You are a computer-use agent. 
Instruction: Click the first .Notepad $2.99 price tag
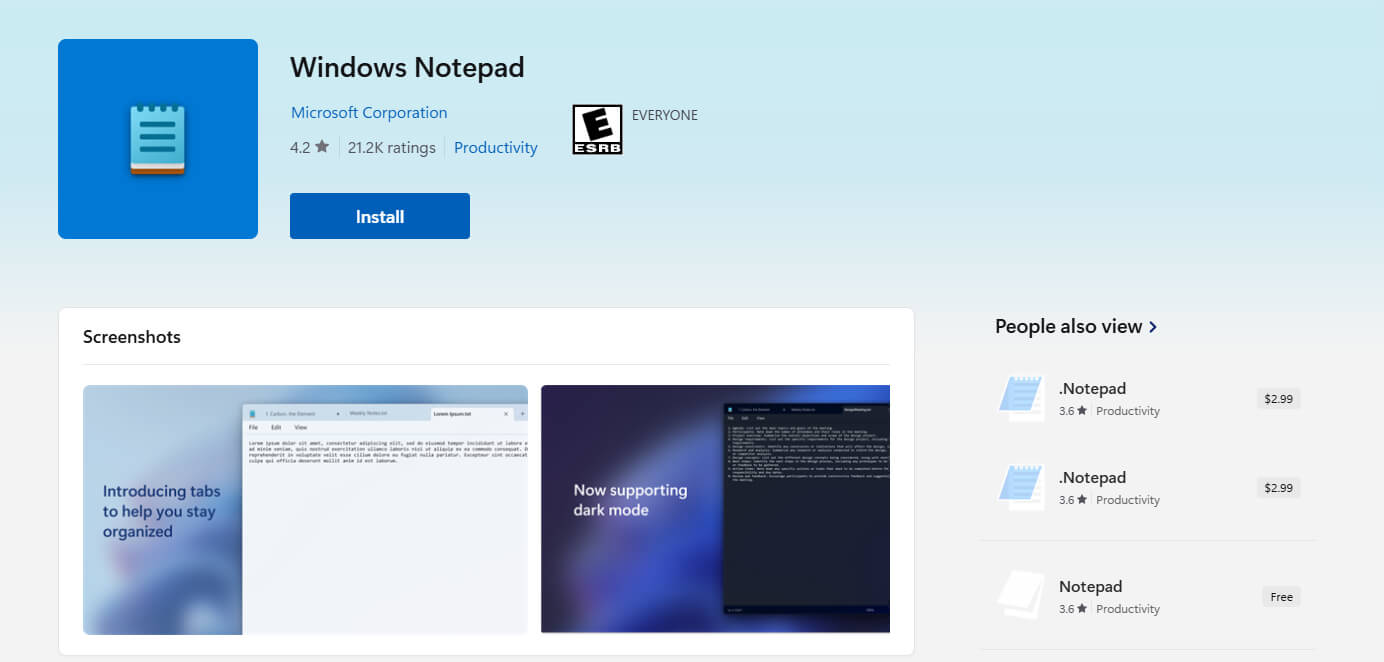pyautogui.click(x=1278, y=398)
